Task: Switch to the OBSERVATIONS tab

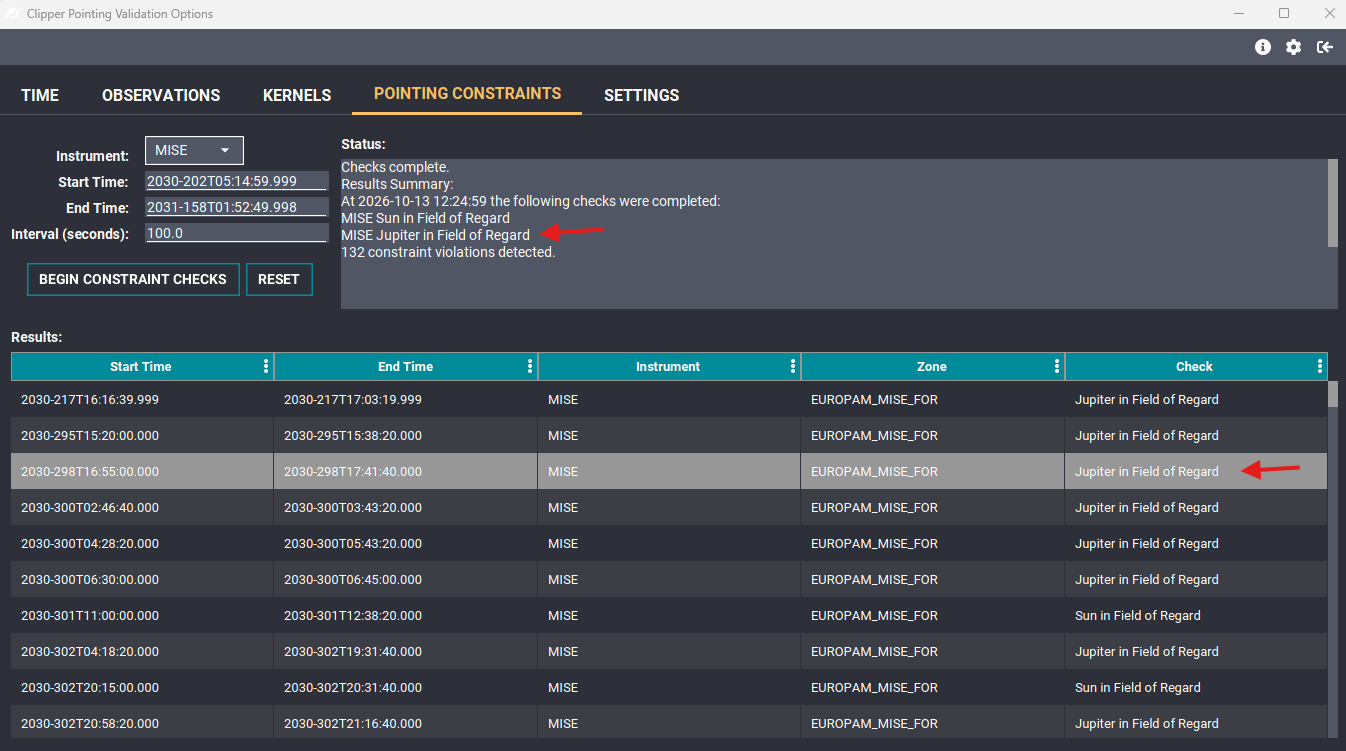Action: coord(161,95)
